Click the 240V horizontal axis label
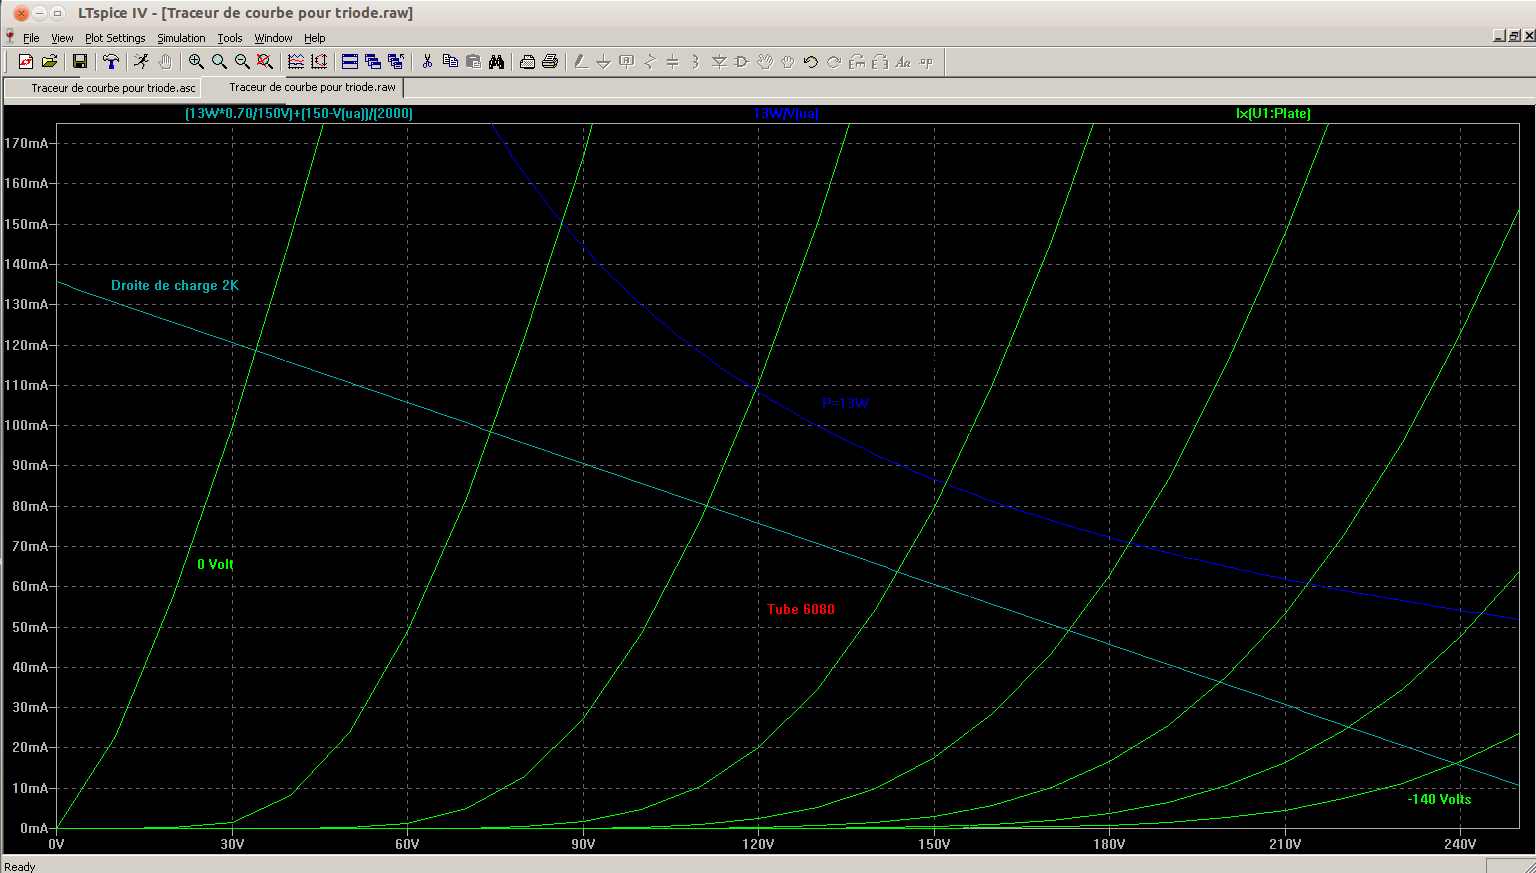The image size is (1536, 873). (1460, 844)
